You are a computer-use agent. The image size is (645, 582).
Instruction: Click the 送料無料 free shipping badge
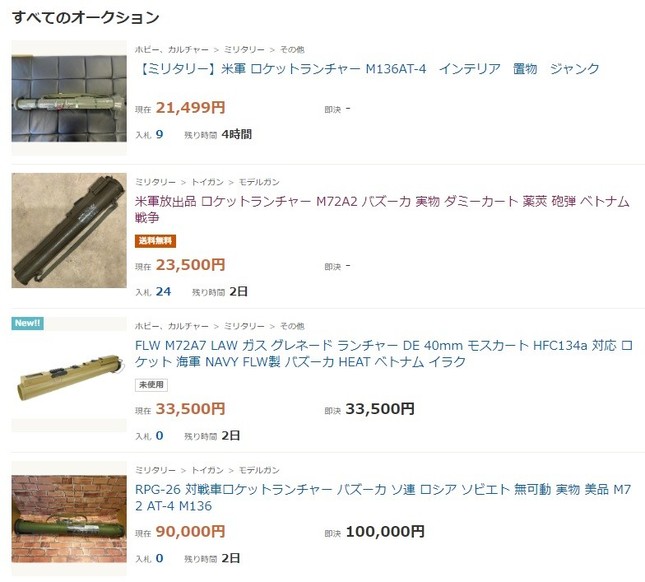click(x=155, y=241)
